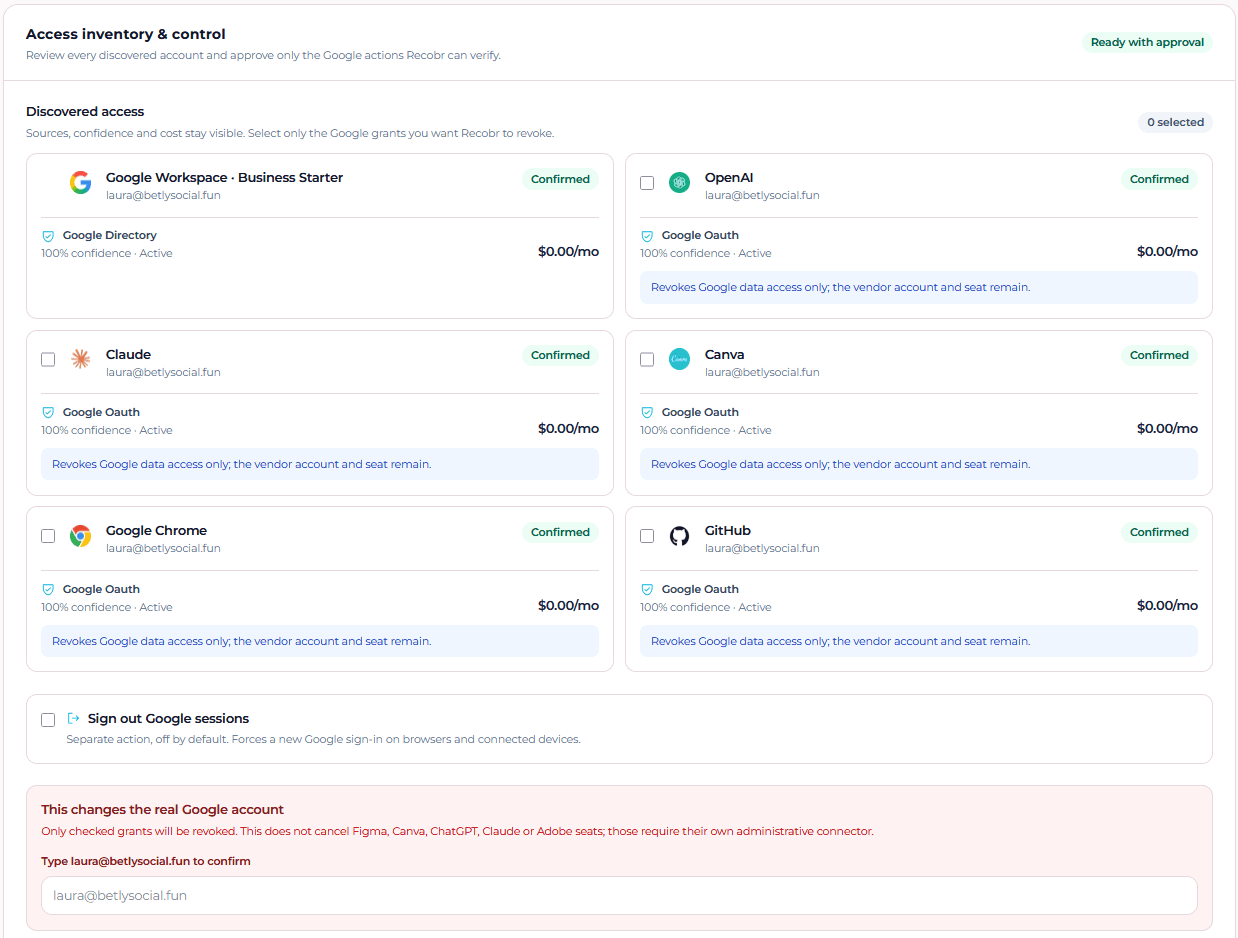This screenshot has height=938, width=1238.
Task: Click $0.00/mo price in Canva card
Action: point(1167,428)
